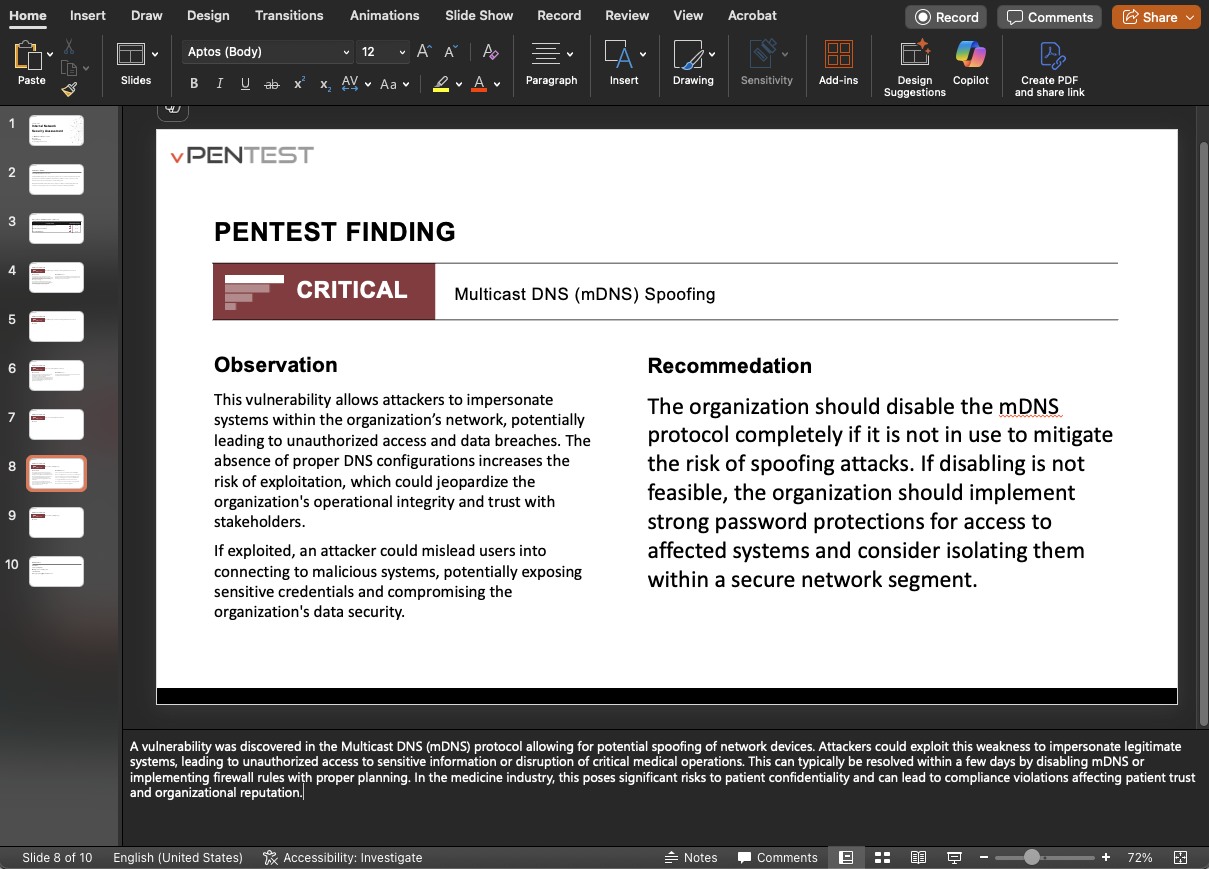Screen dimensions: 1209x869
Task: Select slide 3 thumbnail
Action: pos(56,228)
